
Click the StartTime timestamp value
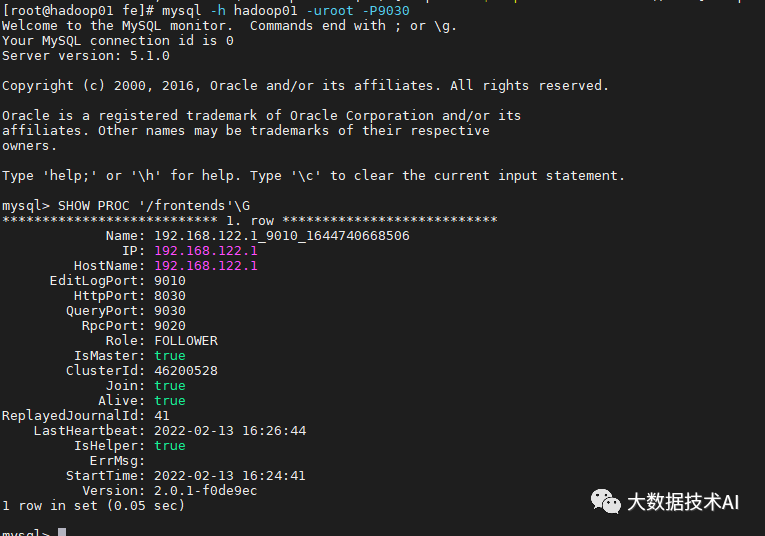229,476
